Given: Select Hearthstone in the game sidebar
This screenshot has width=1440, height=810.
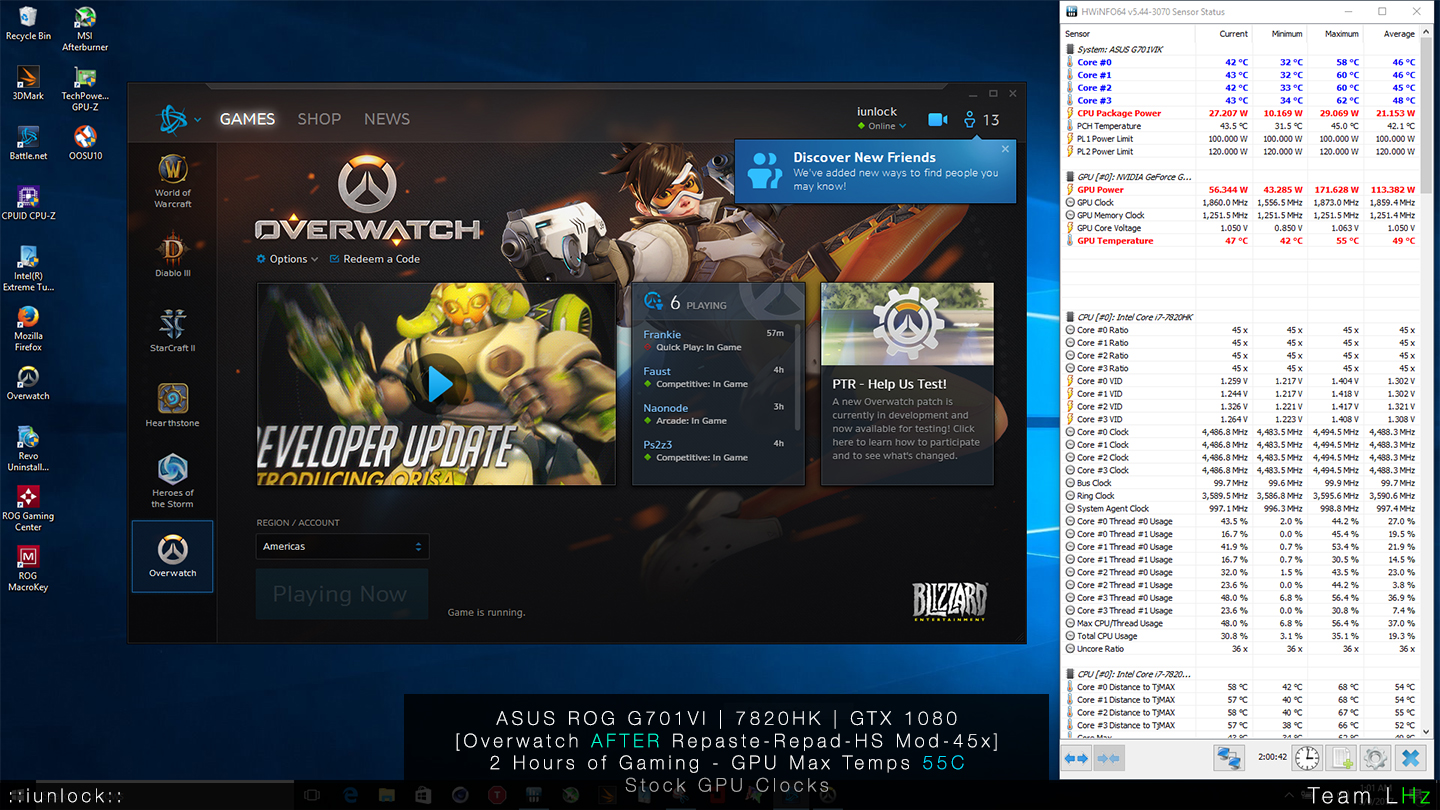Looking at the screenshot, I should coord(173,405).
